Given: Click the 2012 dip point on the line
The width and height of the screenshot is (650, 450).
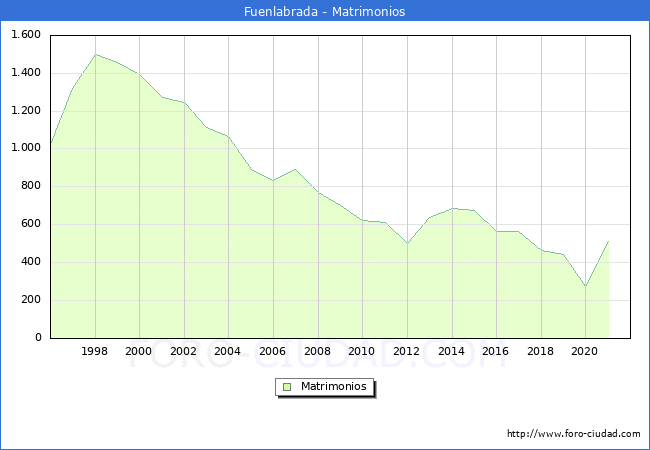Looking at the screenshot, I should coord(407,243).
